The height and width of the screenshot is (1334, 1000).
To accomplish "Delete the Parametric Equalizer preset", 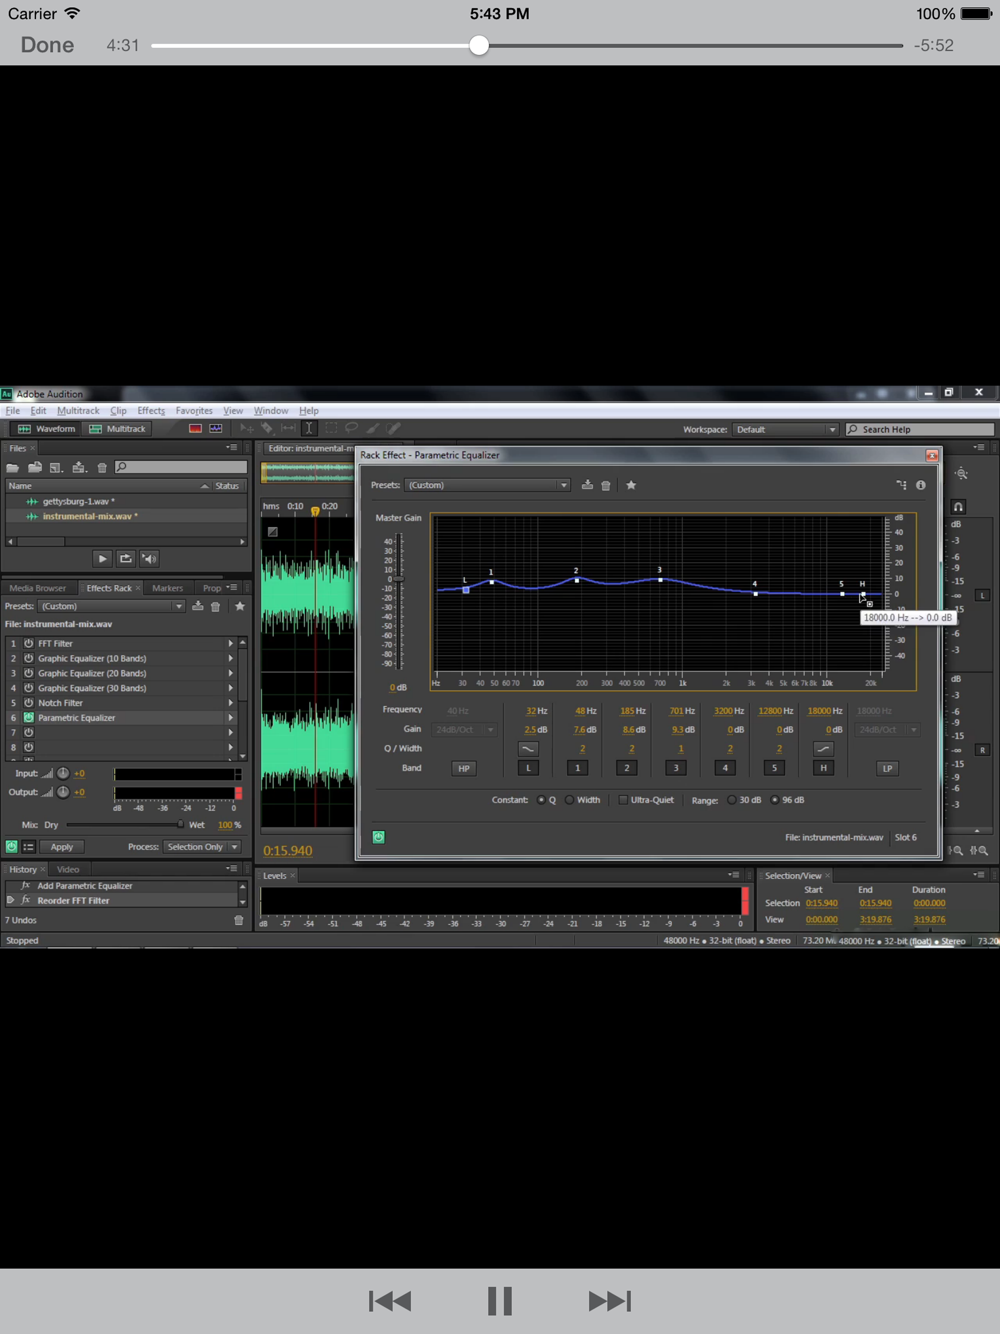I will click(x=606, y=485).
